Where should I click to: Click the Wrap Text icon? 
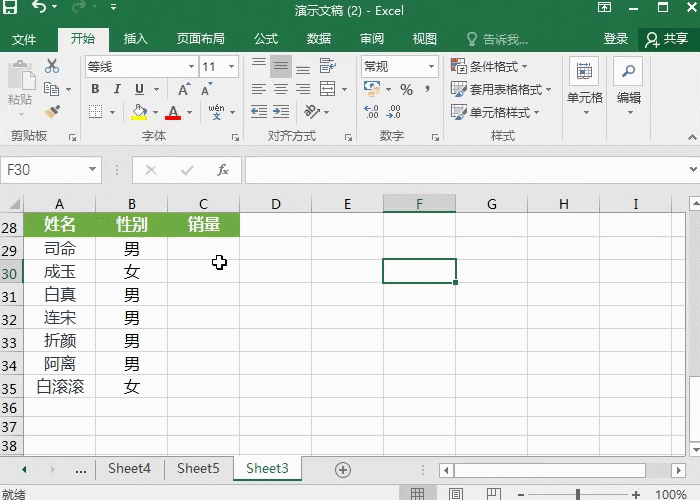point(328,67)
